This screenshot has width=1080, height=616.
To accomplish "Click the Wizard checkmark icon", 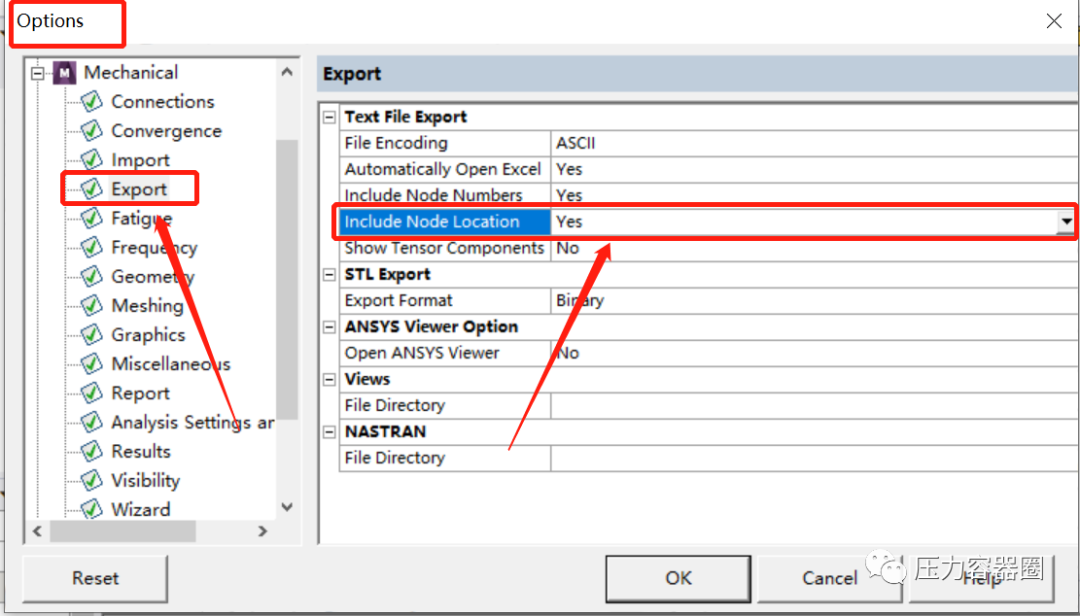I will click(90, 509).
